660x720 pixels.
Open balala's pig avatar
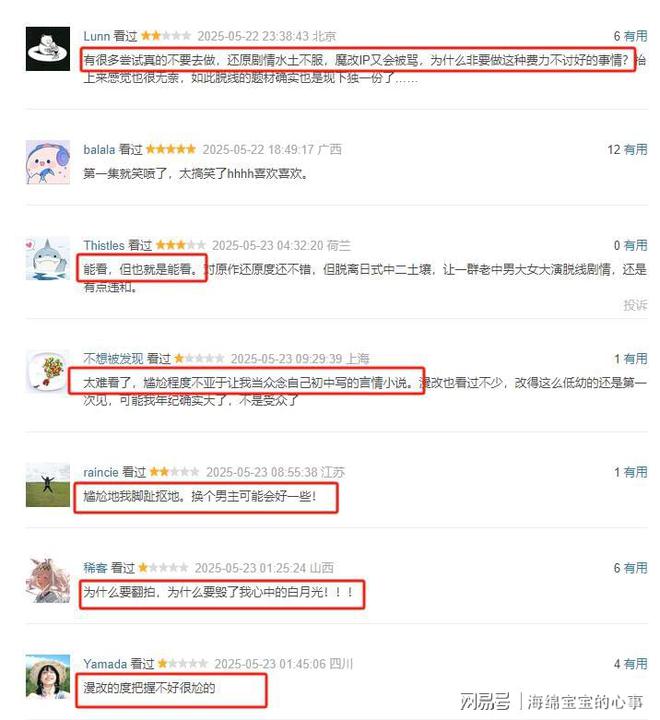(x=48, y=162)
